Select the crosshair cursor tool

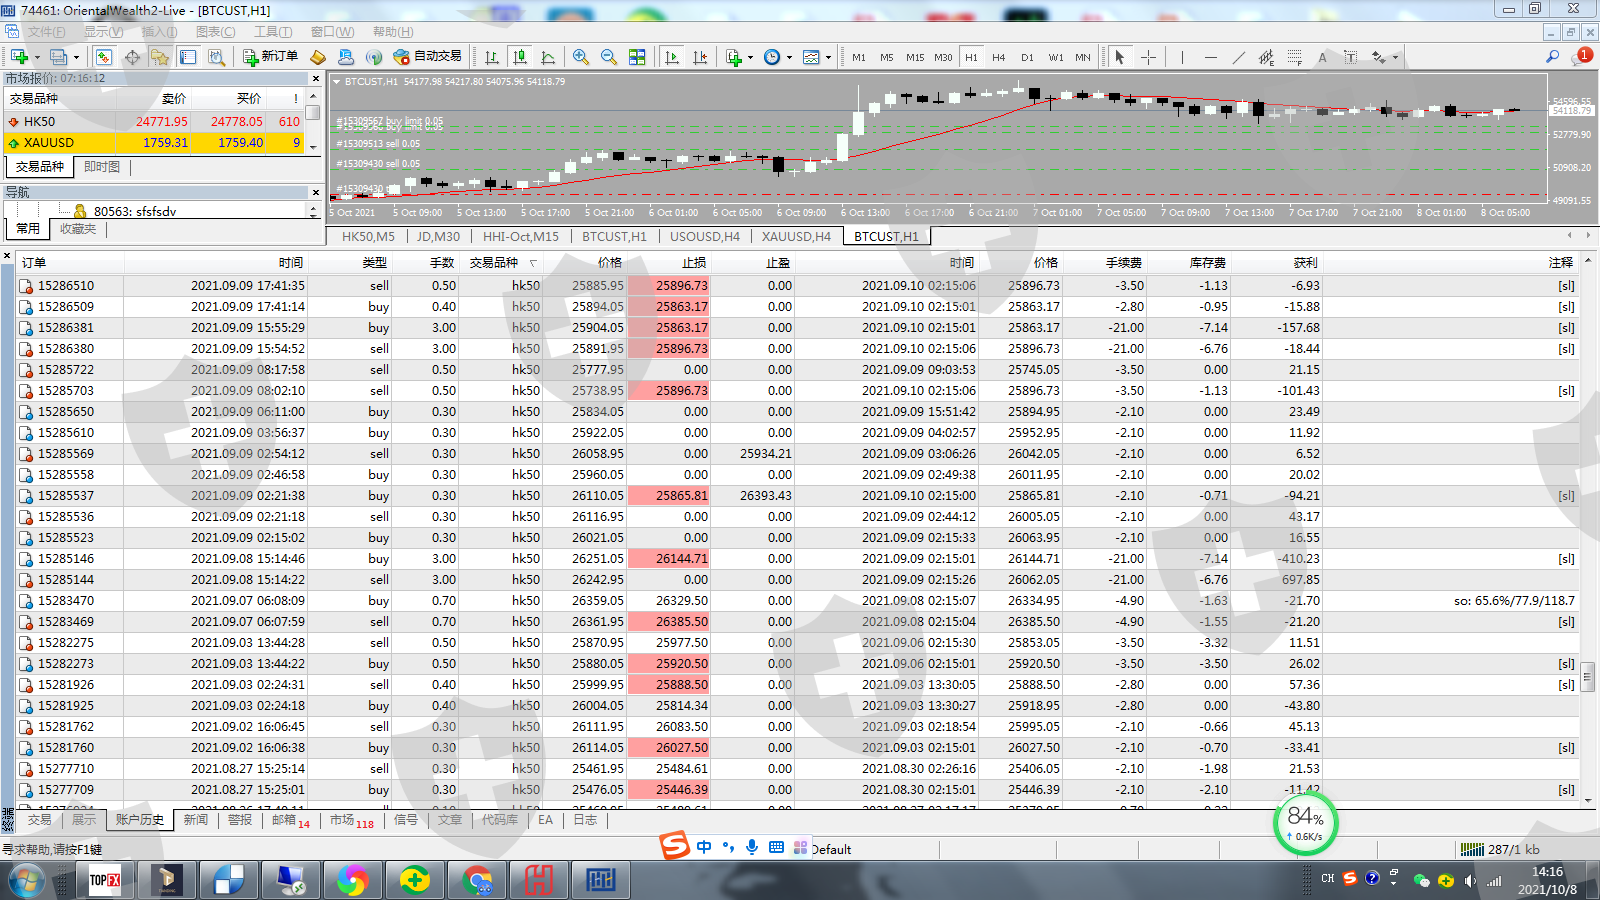[x=1148, y=57]
